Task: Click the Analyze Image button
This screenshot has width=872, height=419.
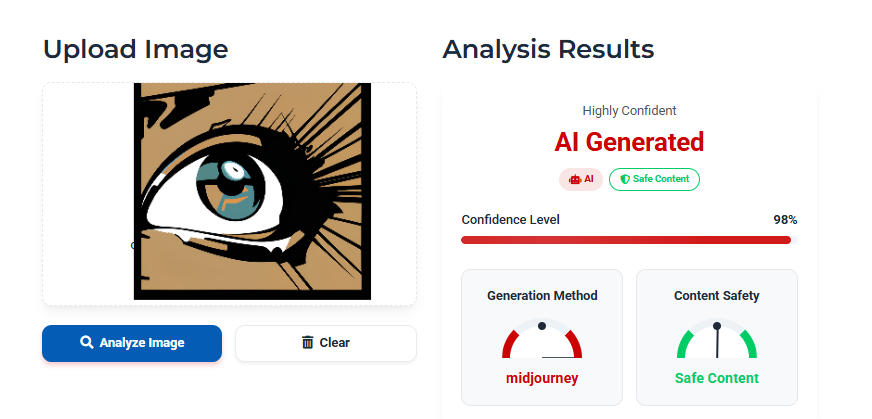Action: [x=132, y=343]
